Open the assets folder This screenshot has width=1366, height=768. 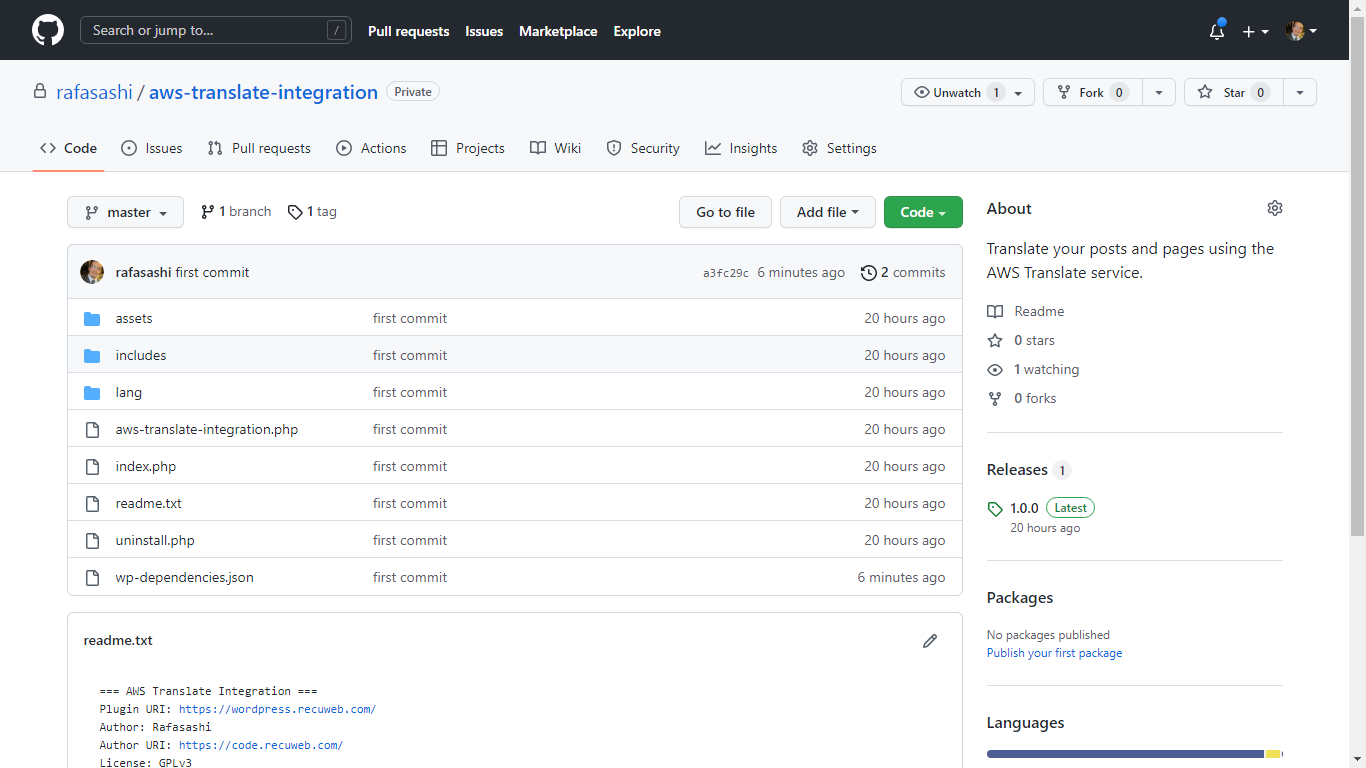point(134,318)
